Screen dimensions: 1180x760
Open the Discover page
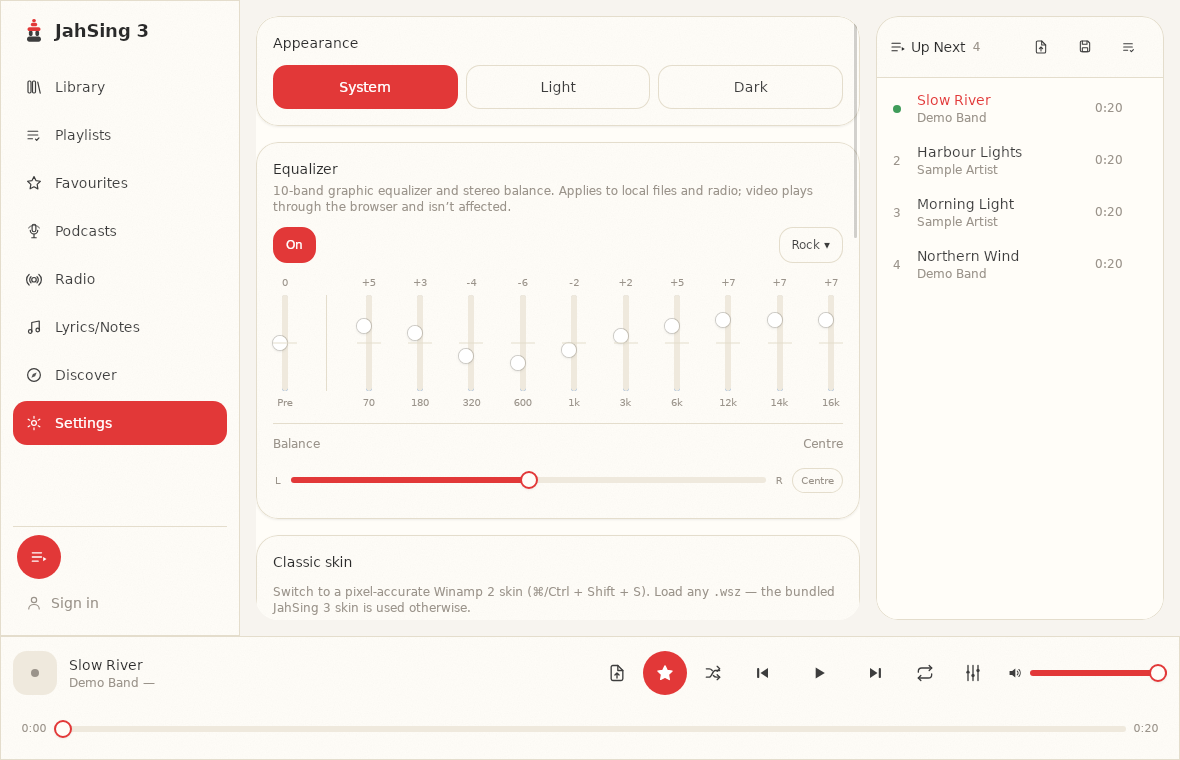(x=120, y=375)
